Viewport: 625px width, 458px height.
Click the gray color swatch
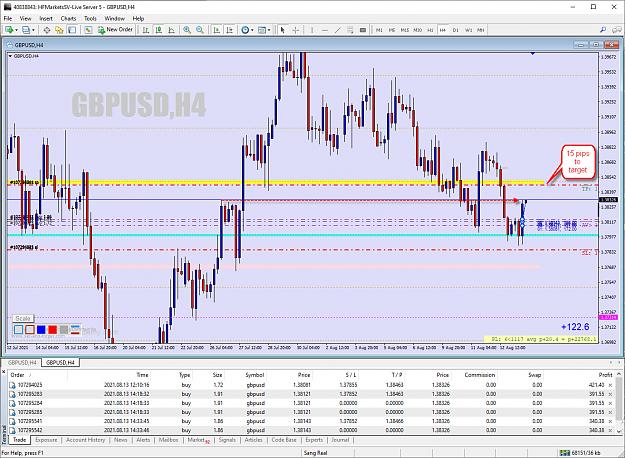tap(64, 330)
